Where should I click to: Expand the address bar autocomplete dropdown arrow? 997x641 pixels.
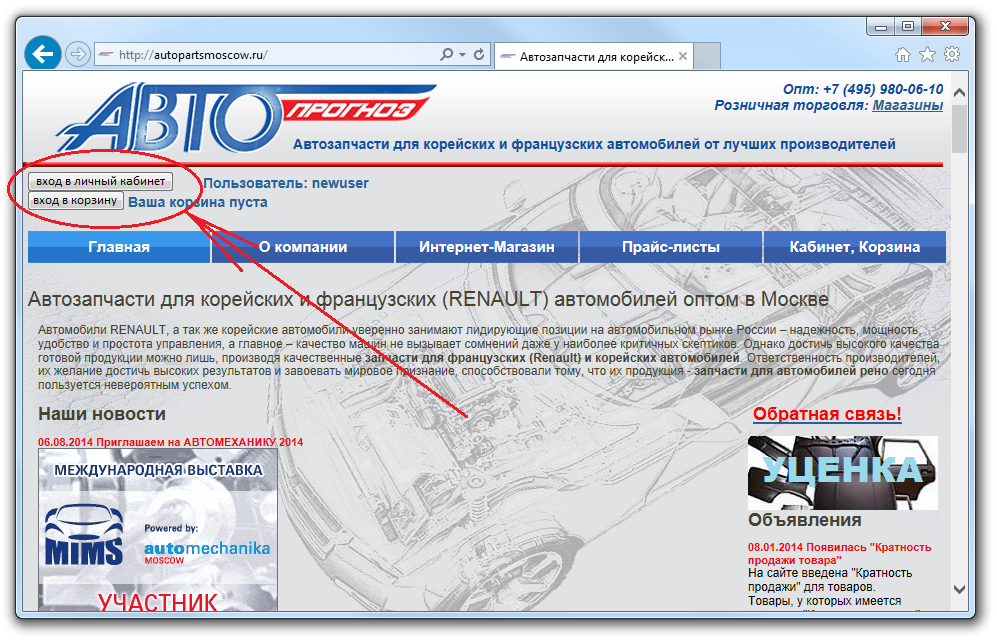(x=462, y=55)
